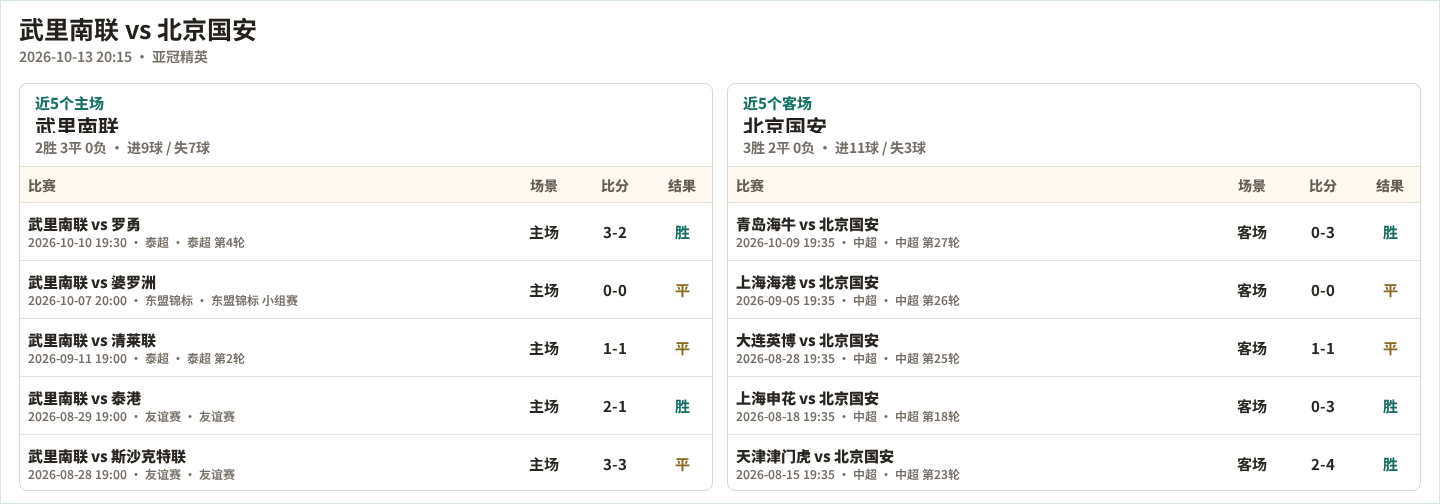Click the 胜 result for the 青岛海牛 match

[1390, 232]
